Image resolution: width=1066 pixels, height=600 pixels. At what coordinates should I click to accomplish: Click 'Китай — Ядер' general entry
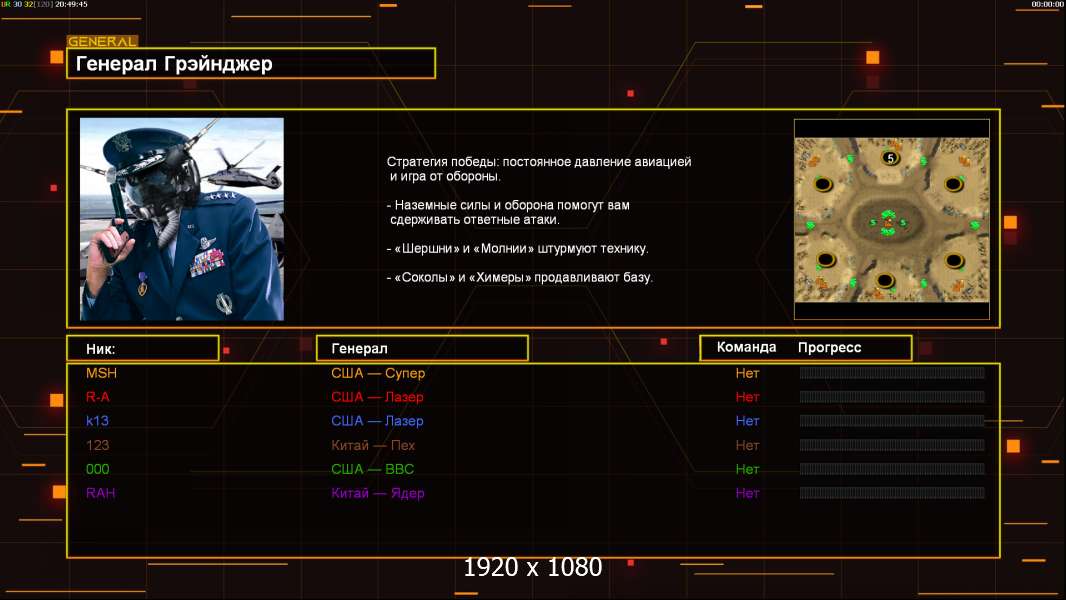377,493
